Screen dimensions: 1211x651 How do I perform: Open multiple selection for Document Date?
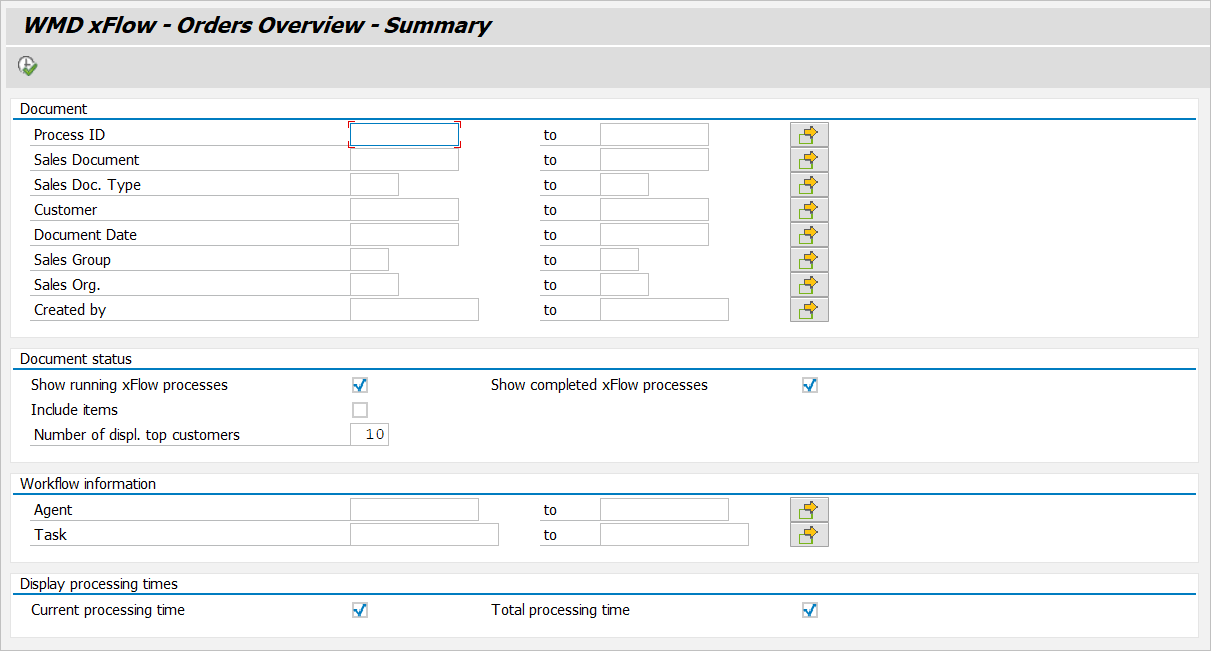[x=809, y=234]
